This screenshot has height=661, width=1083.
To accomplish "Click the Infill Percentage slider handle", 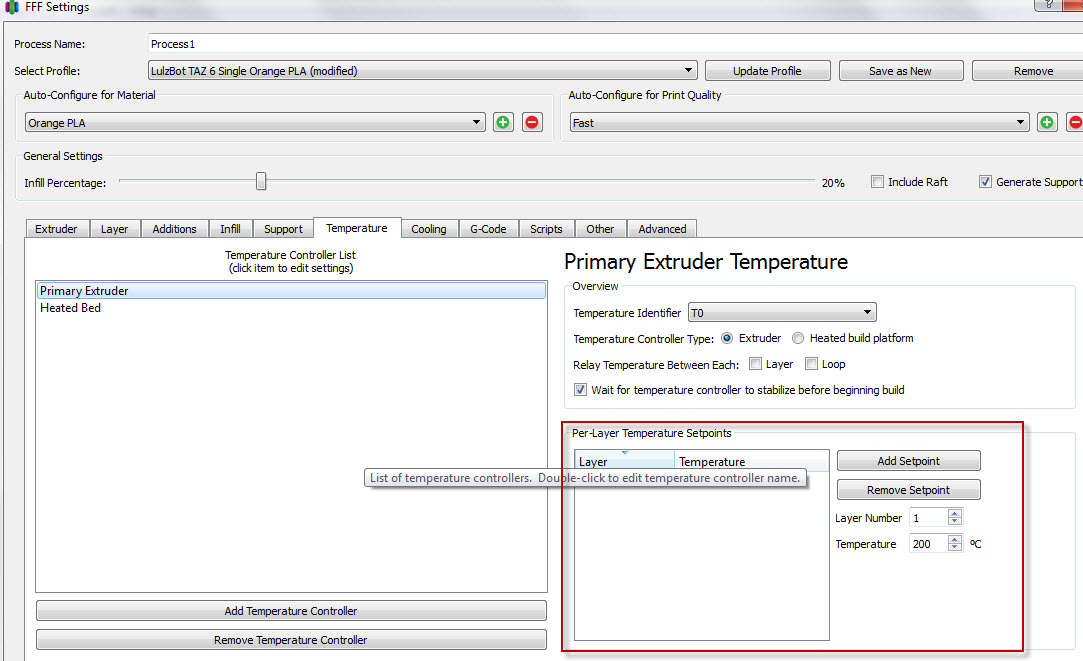I will click(261, 181).
